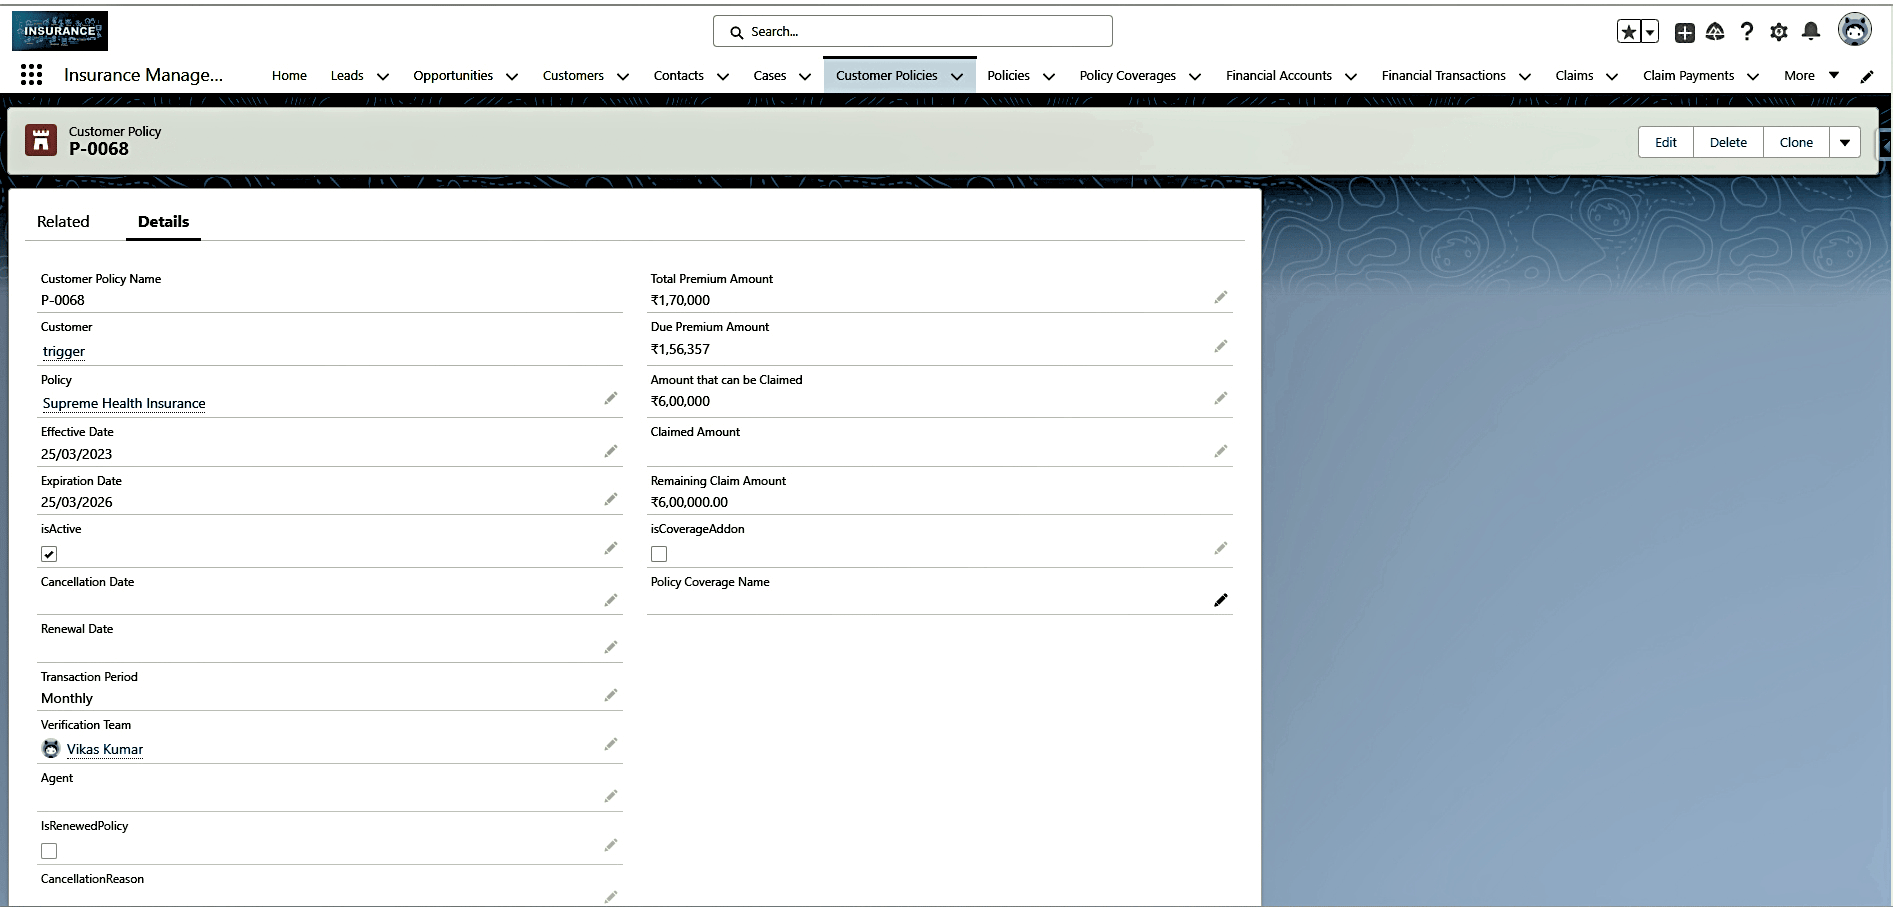This screenshot has height=907, width=1893.
Task: Show more record actions dropdown next to Clone
Action: click(1845, 142)
